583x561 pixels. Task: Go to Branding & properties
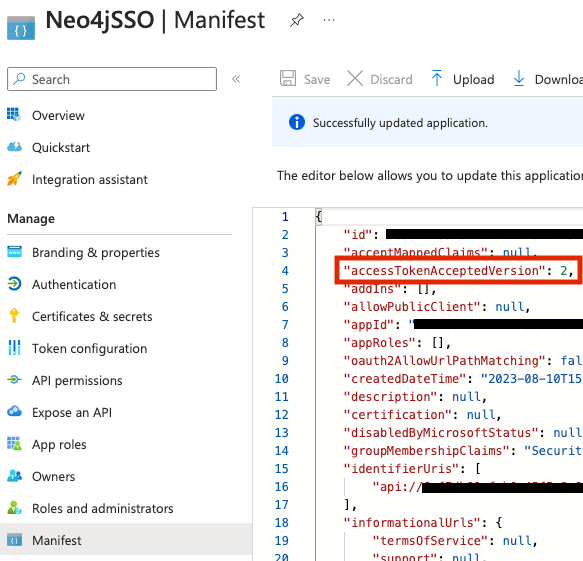[x=96, y=252]
